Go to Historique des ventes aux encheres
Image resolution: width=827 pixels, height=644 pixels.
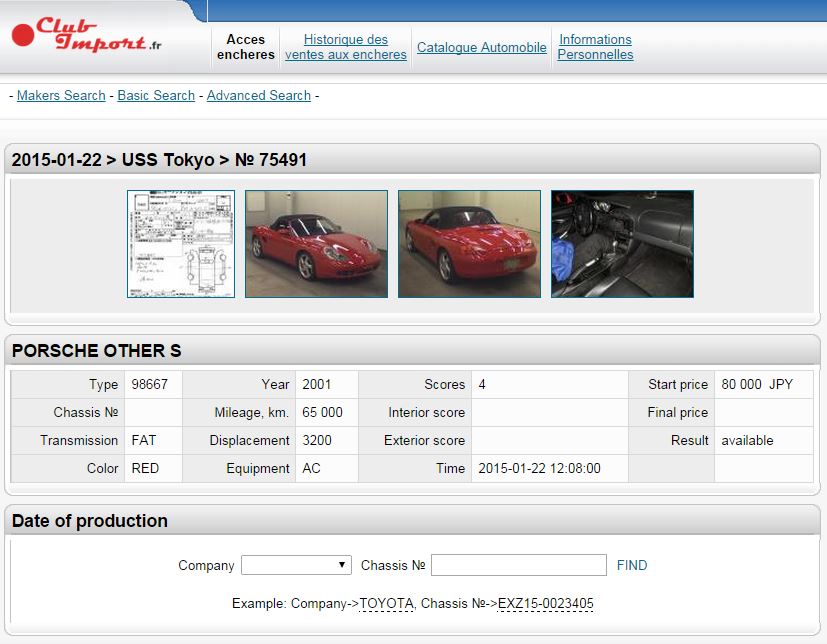[x=346, y=47]
